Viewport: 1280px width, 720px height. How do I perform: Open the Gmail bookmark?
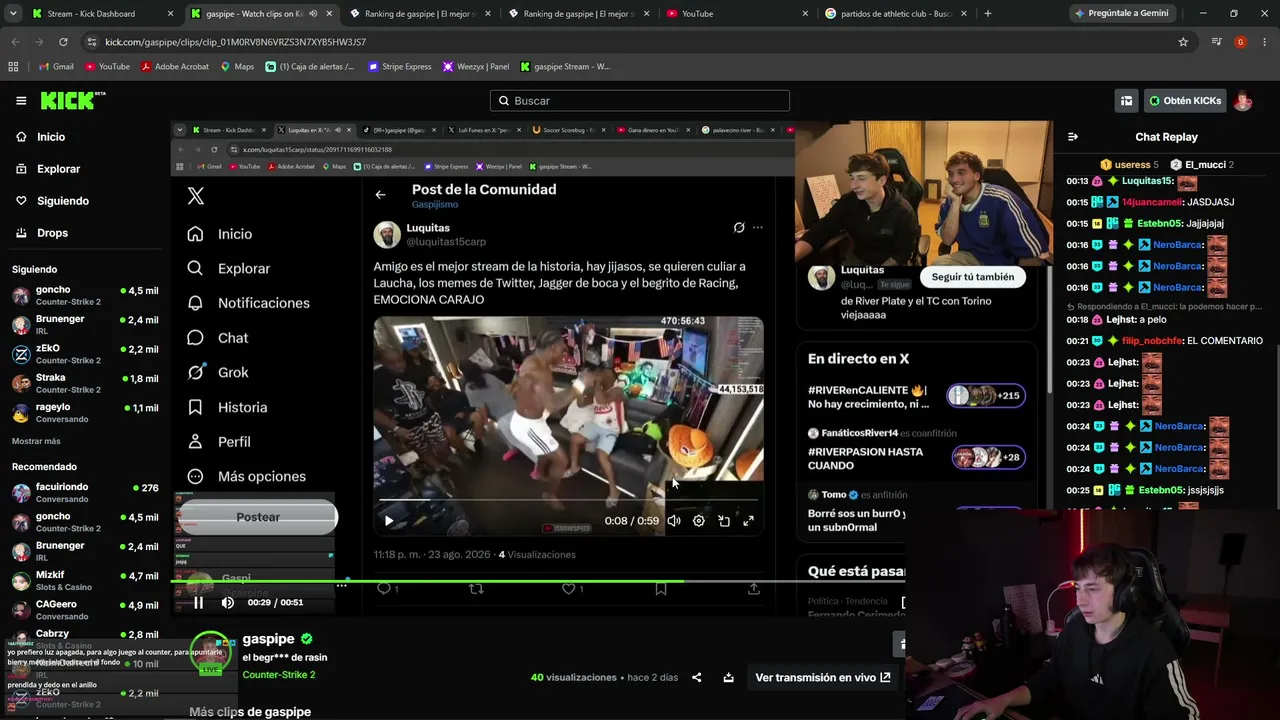click(56, 67)
